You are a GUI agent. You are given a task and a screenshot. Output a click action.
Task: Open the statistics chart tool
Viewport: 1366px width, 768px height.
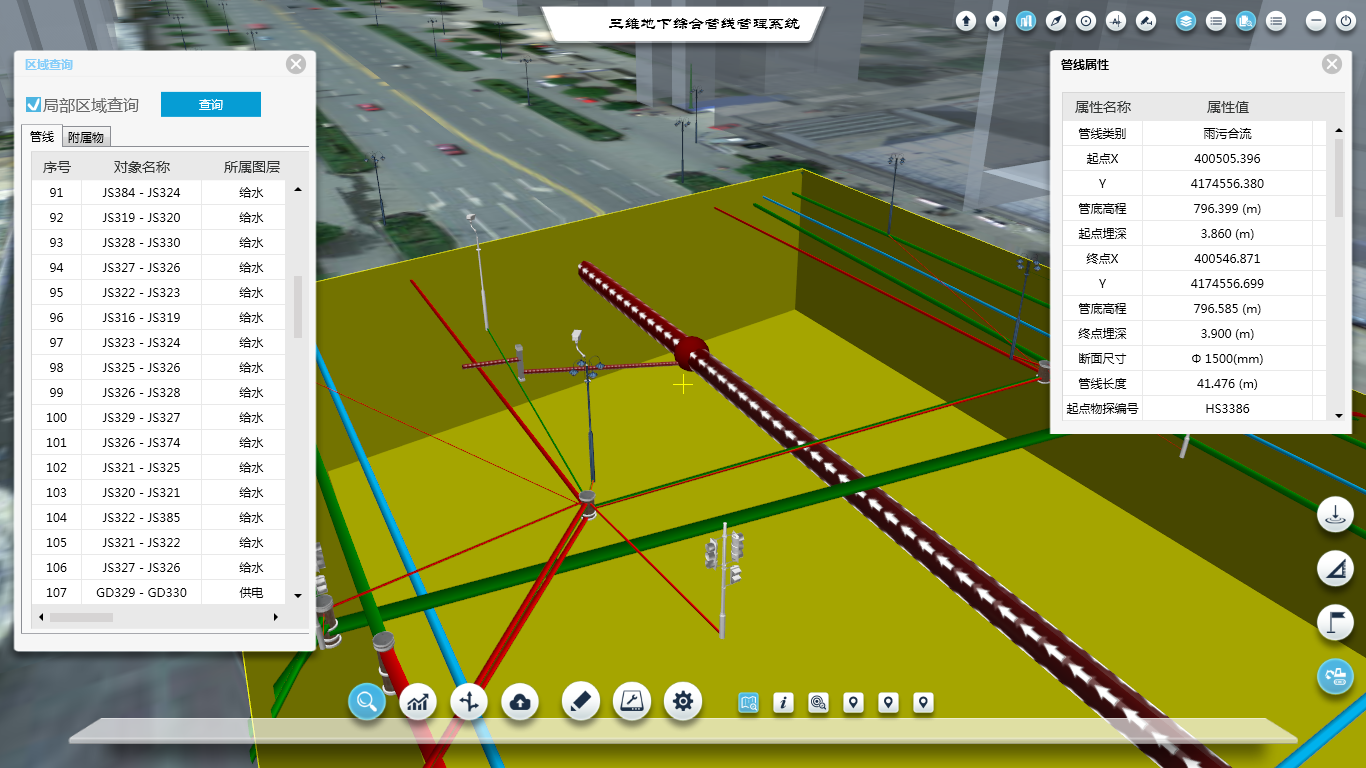point(418,702)
